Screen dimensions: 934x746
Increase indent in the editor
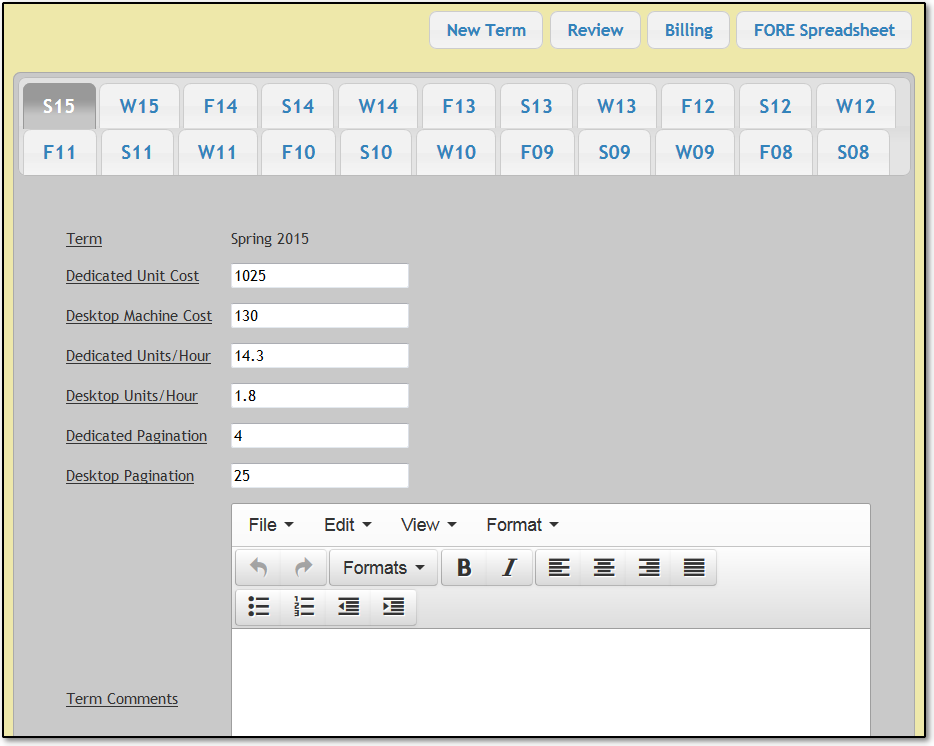tap(393, 607)
